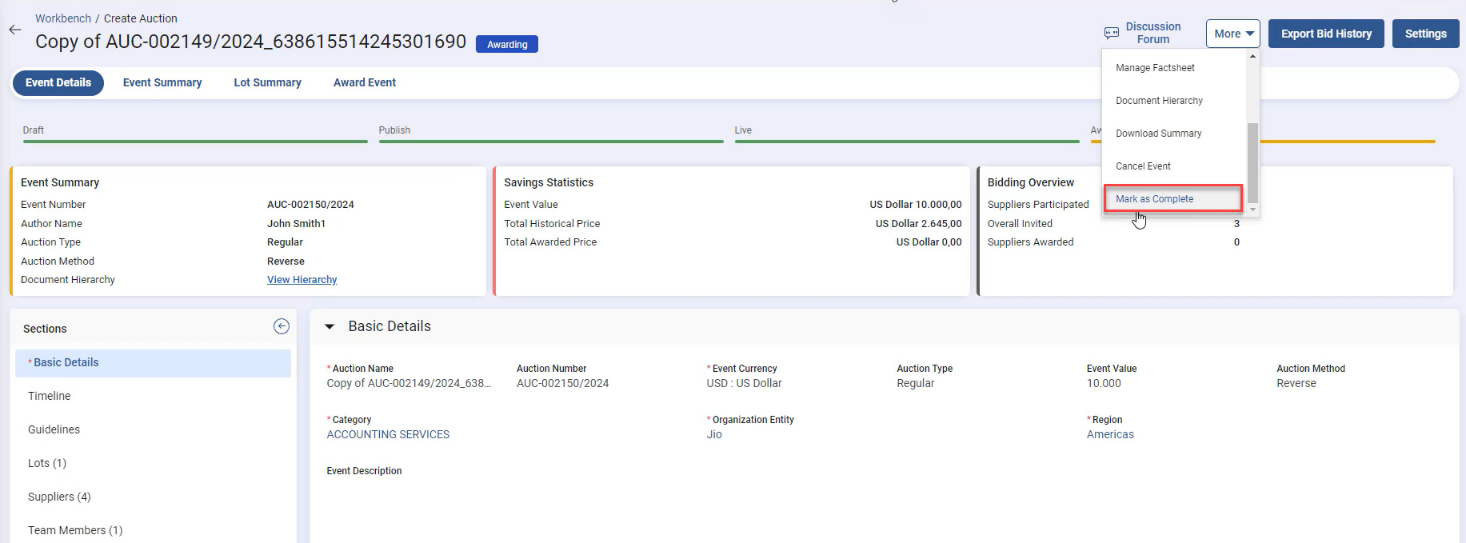Select Timeline in the Sections list
Image resolution: width=1466 pixels, height=543 pixels.
[49, 396]
